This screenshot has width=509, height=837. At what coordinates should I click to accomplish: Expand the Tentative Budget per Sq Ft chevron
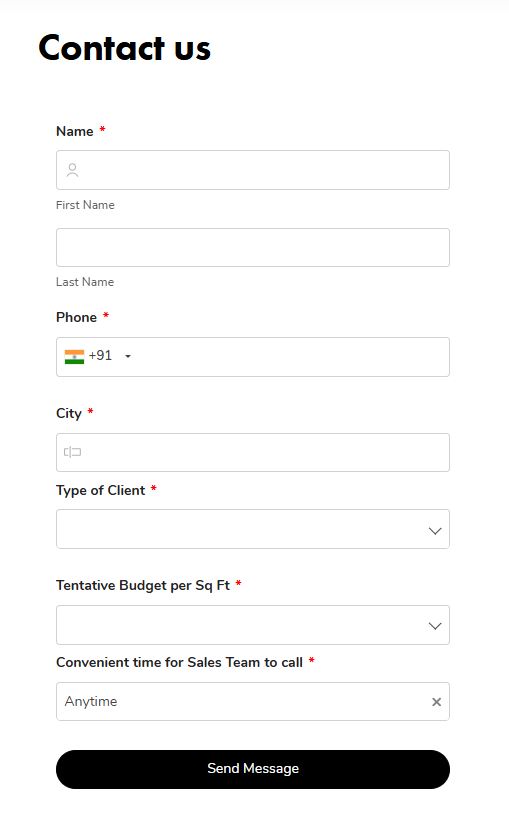coord(435,626)
